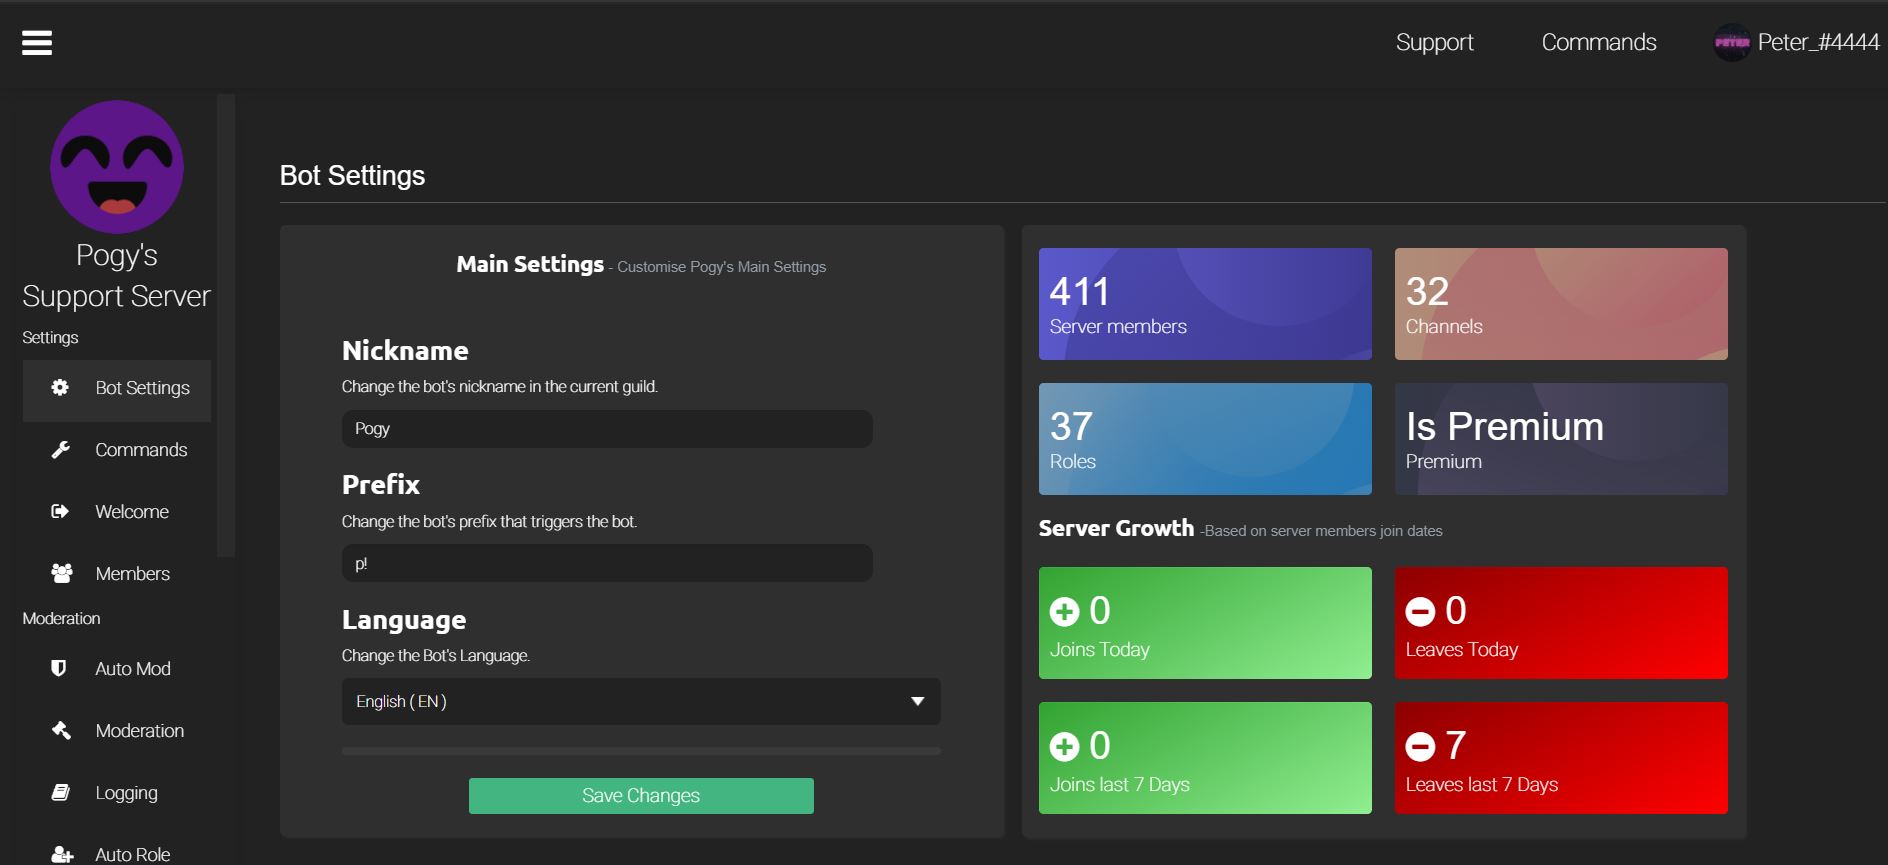Click the Leaves Today red card

click(x=1561, y=623)
